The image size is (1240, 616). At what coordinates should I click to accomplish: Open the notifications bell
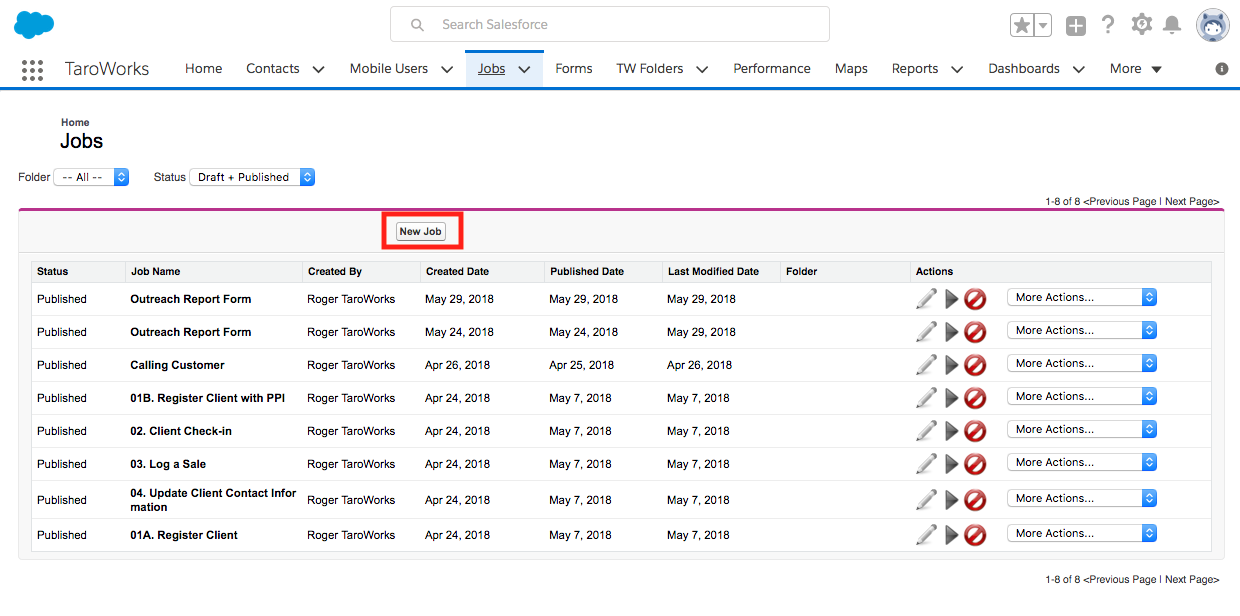click(1172, 25)
